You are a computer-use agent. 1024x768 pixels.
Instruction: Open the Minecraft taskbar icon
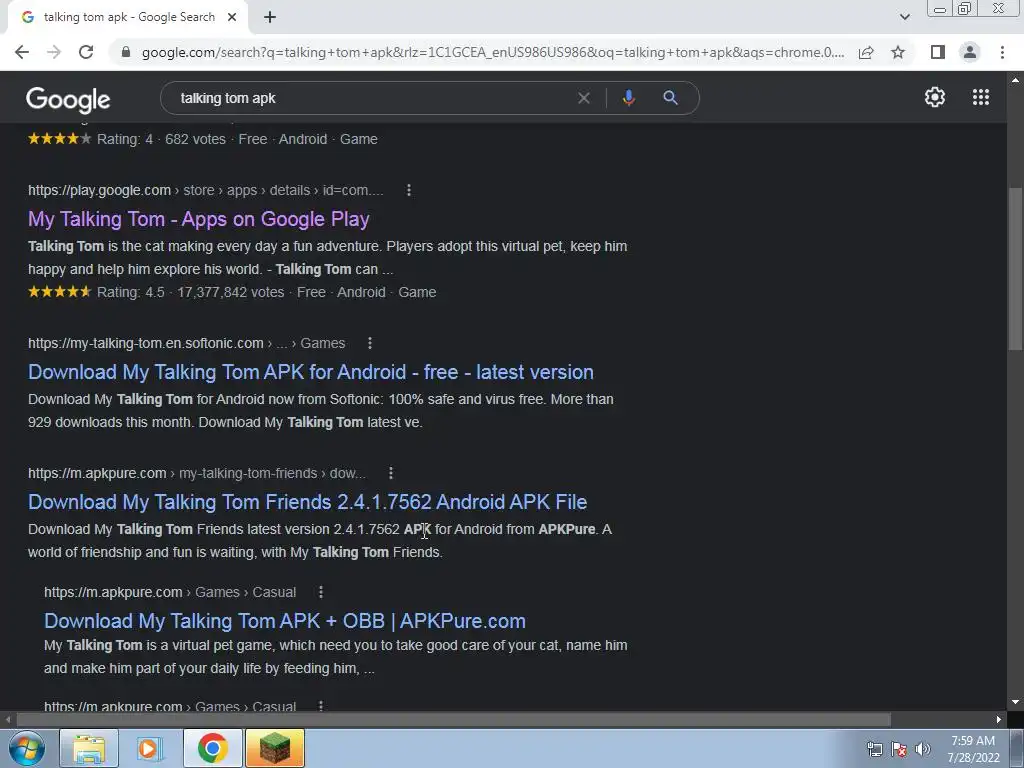[x=275, y=748]
